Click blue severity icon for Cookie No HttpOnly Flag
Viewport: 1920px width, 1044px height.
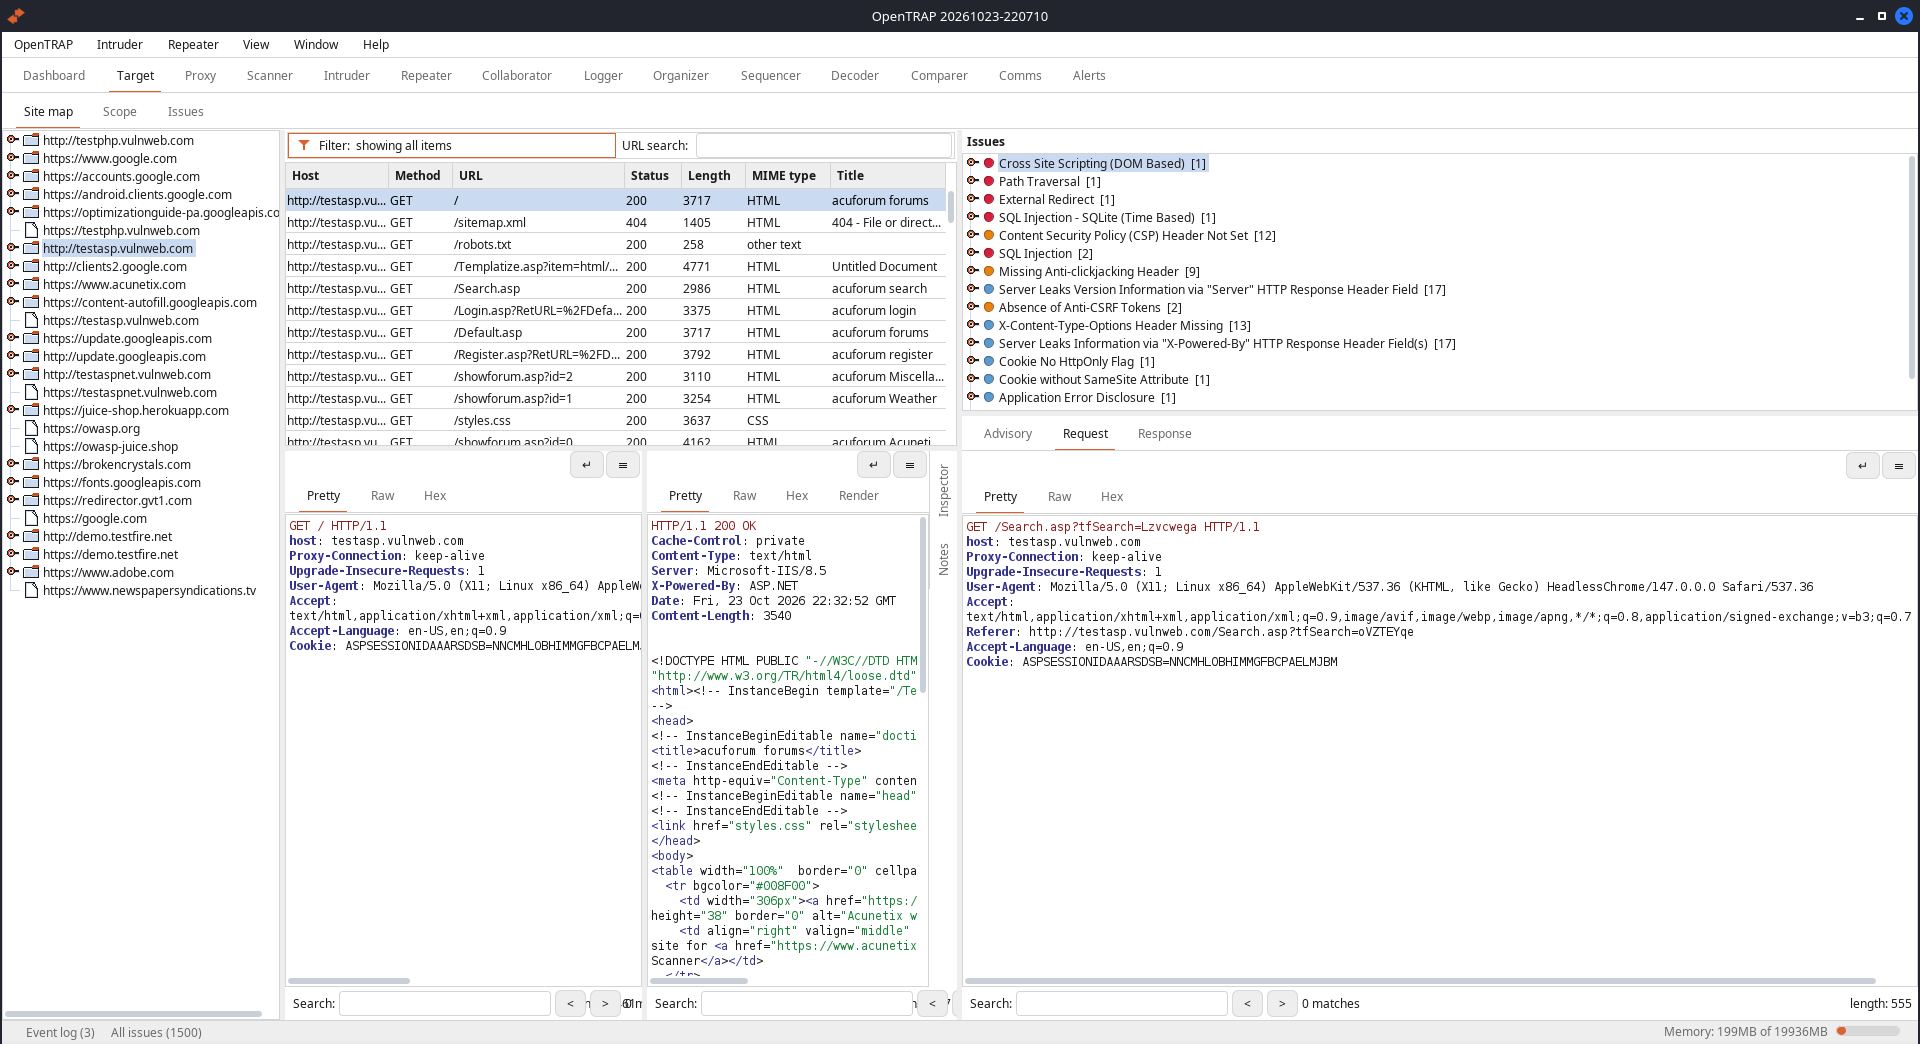[989, 362]
